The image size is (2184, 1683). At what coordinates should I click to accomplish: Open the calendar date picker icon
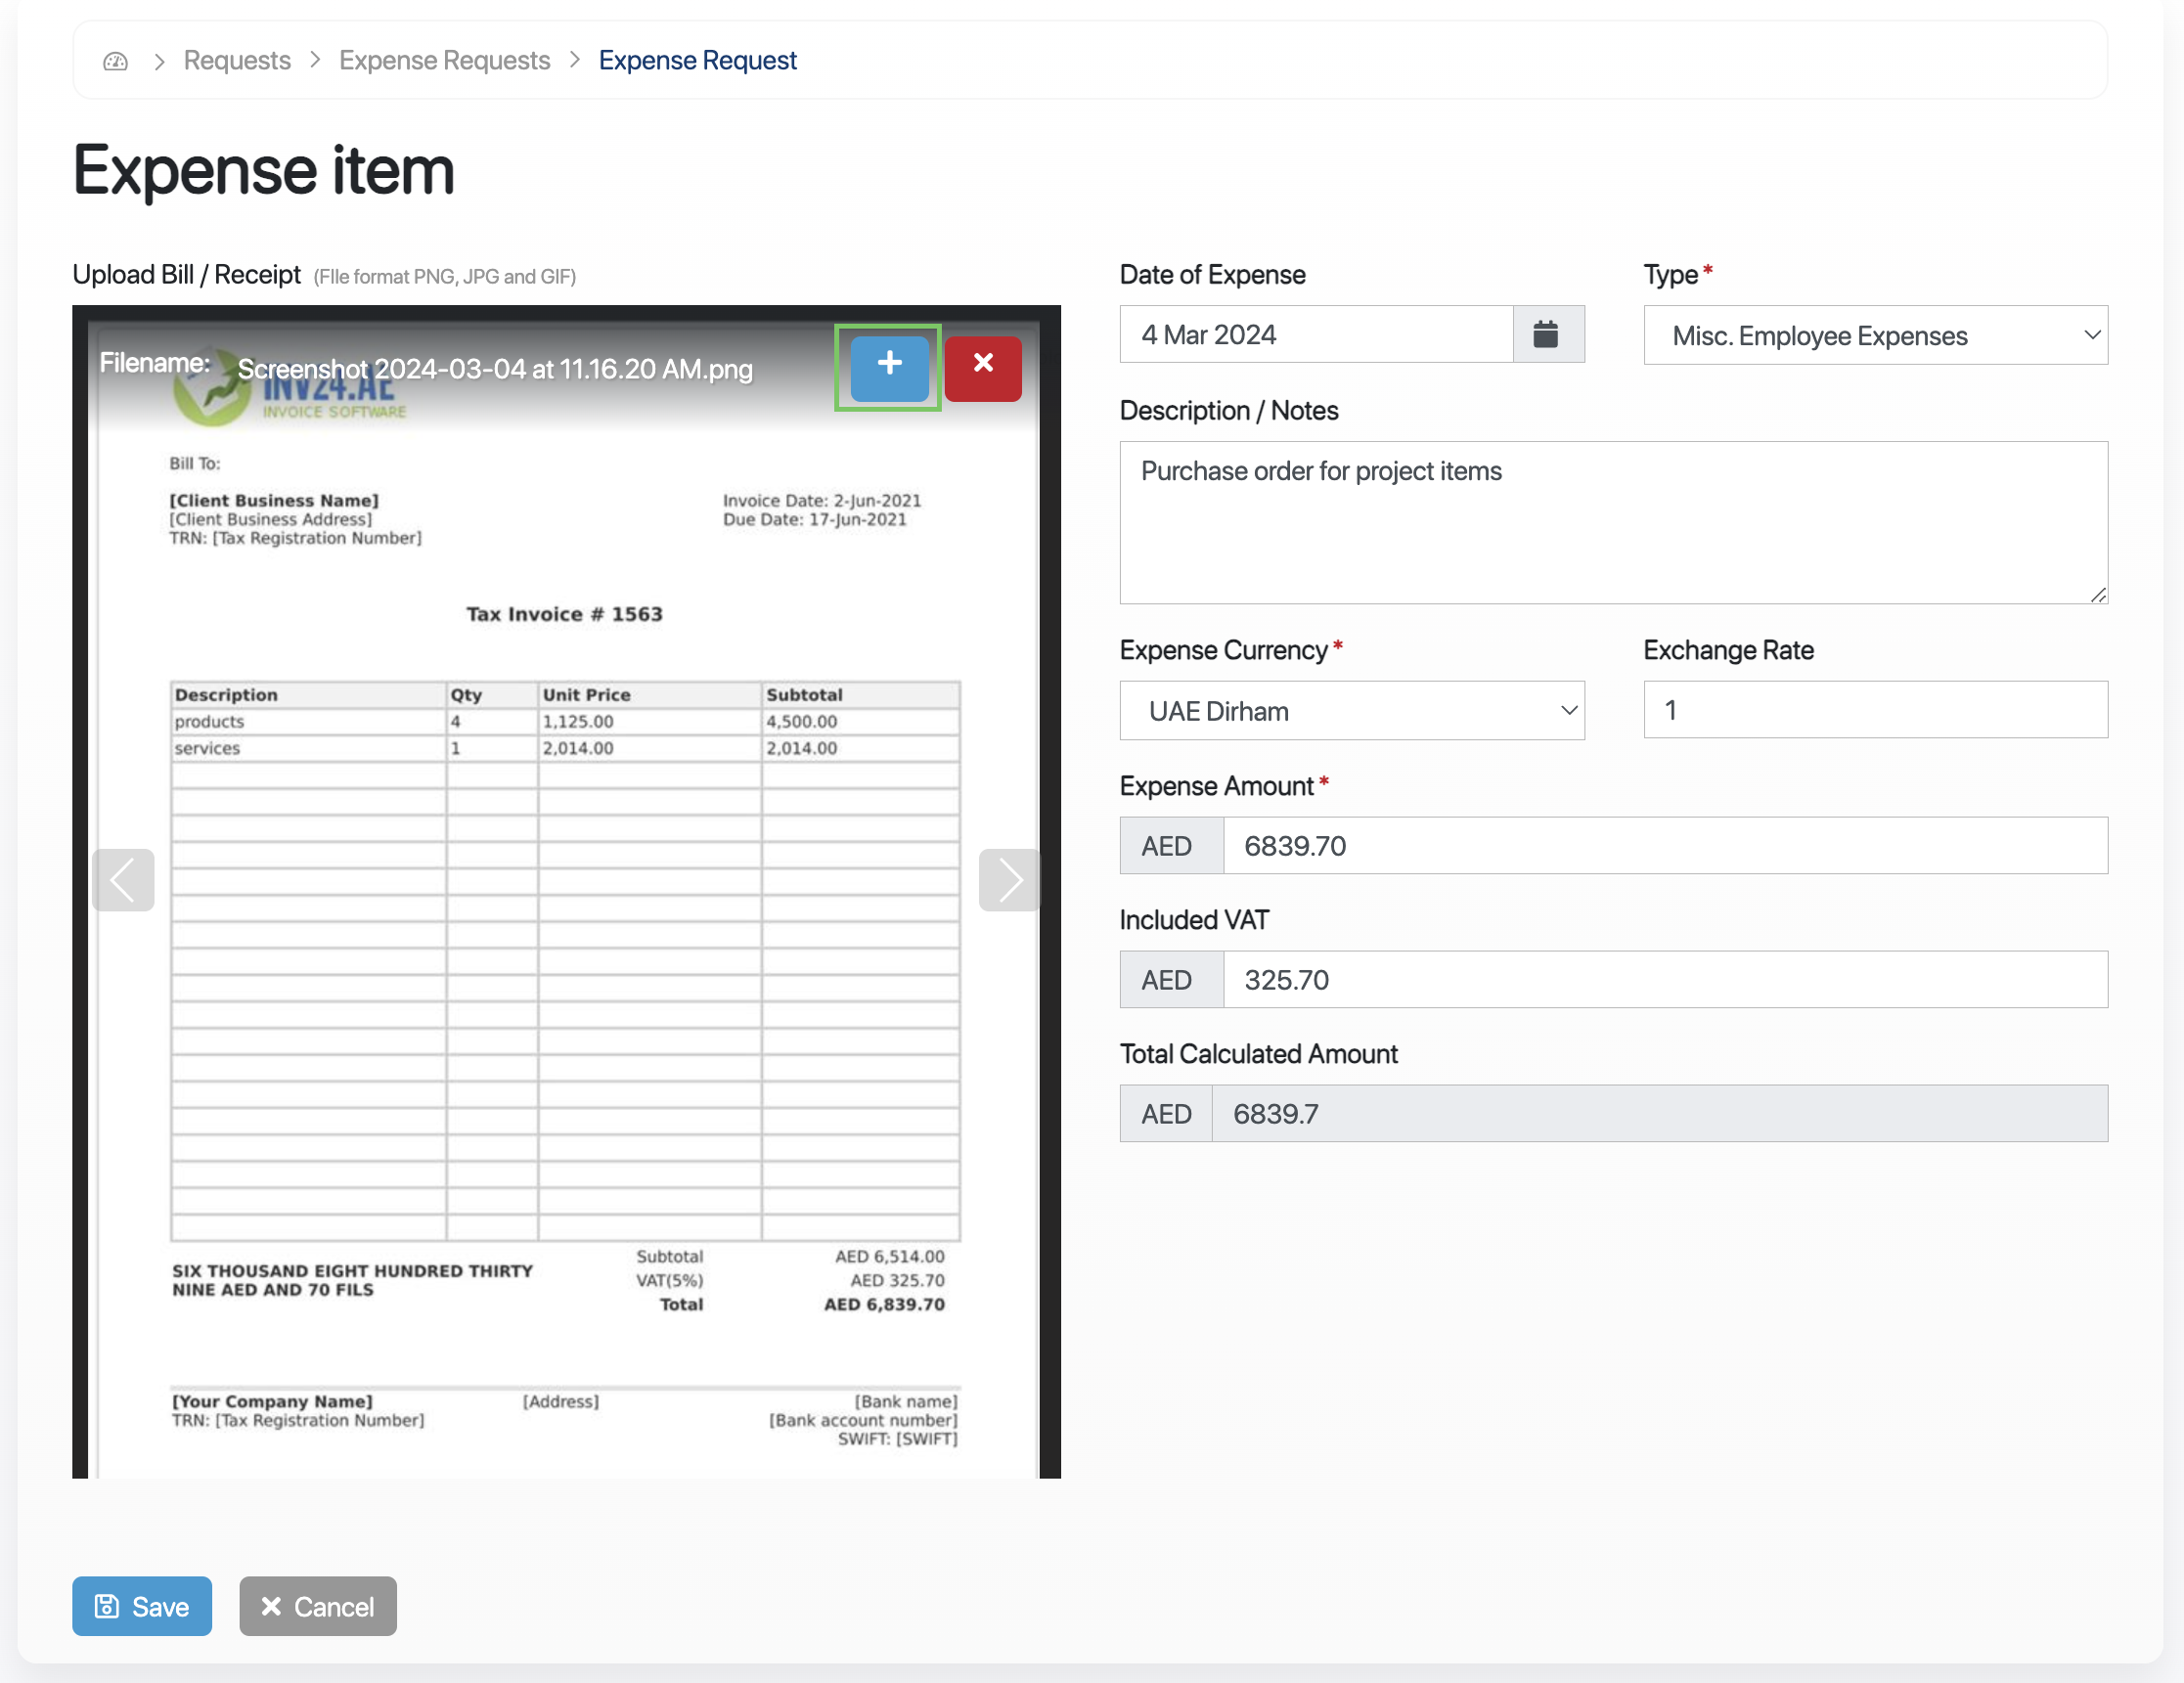pyautogui.click(x=1546, y=335)
